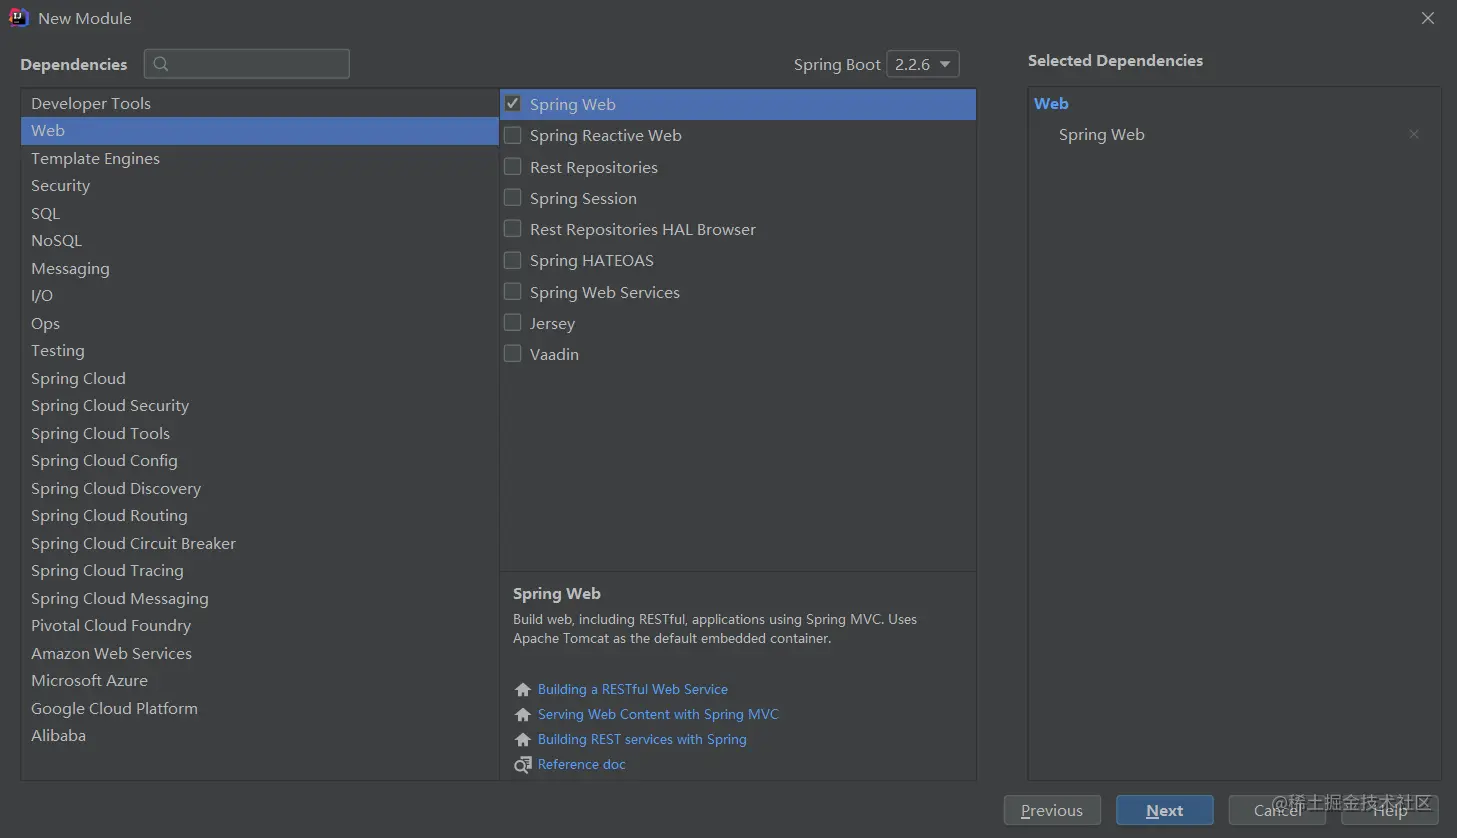Focus the Dependencies search field

click(x=247, y=64)
